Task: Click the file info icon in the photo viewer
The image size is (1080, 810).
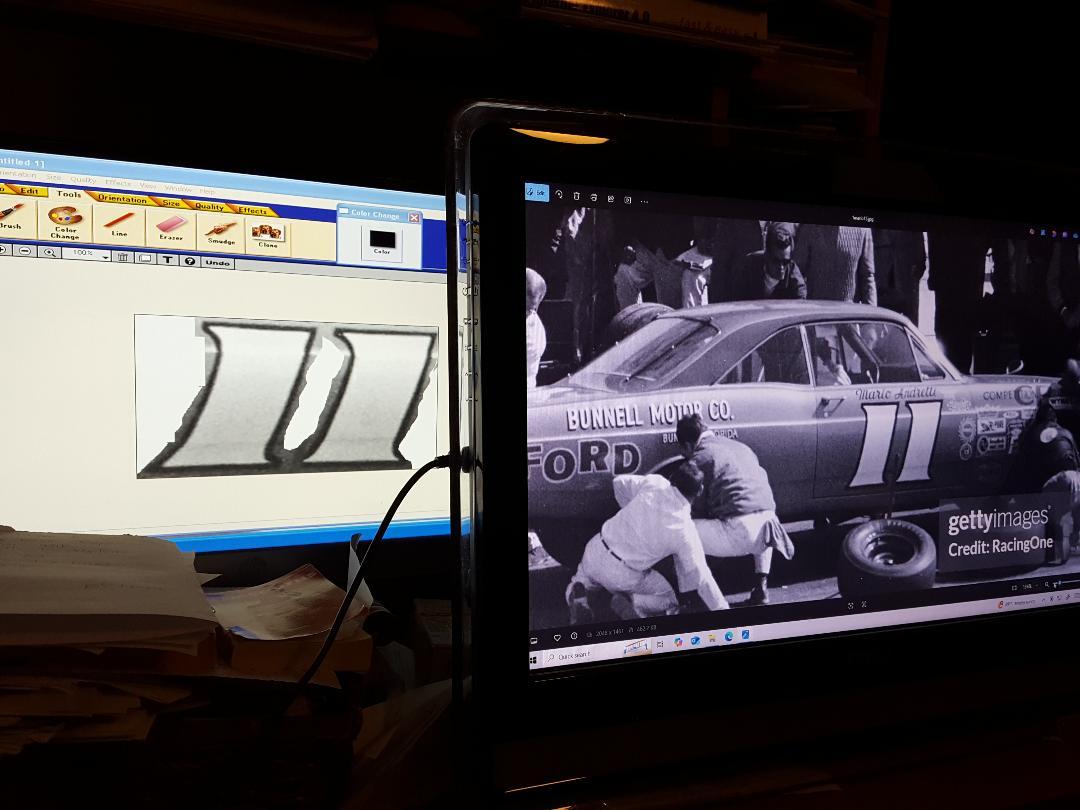Action: (573, 636)
